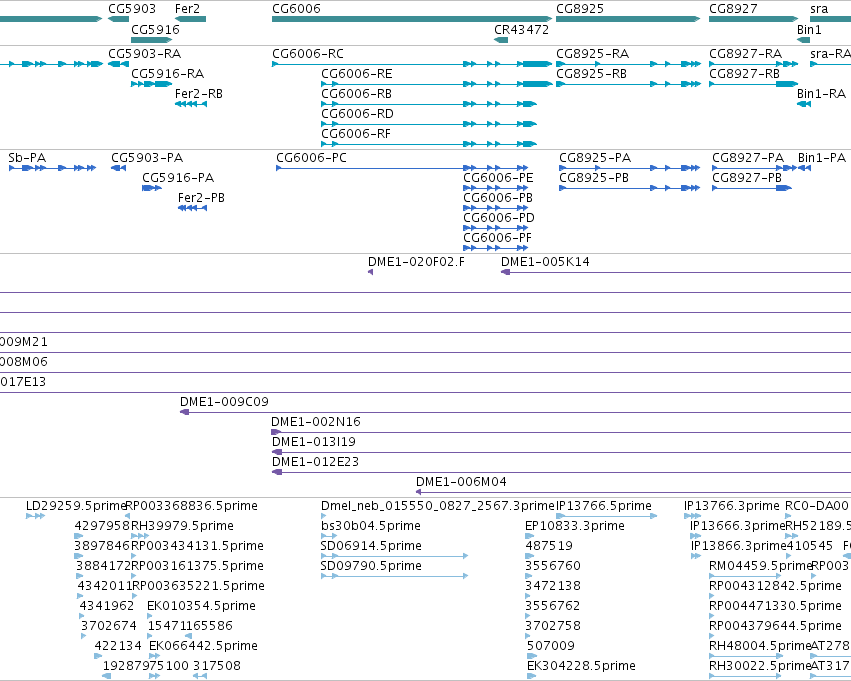851x681 pixels.
Task: Click transcript CG8925-RB label
Action: [592, 74]
